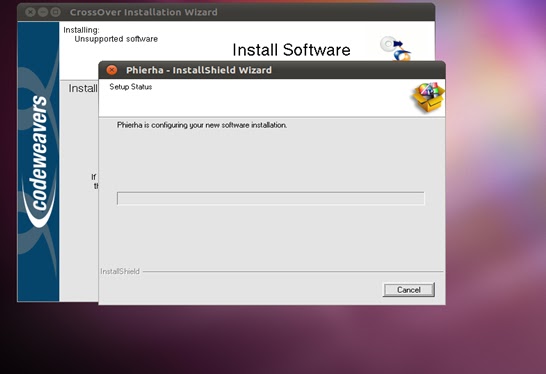Click the InstallShield box icon
Image resolution: width=546 pixels, height=374 pixels.
[429, 97]
